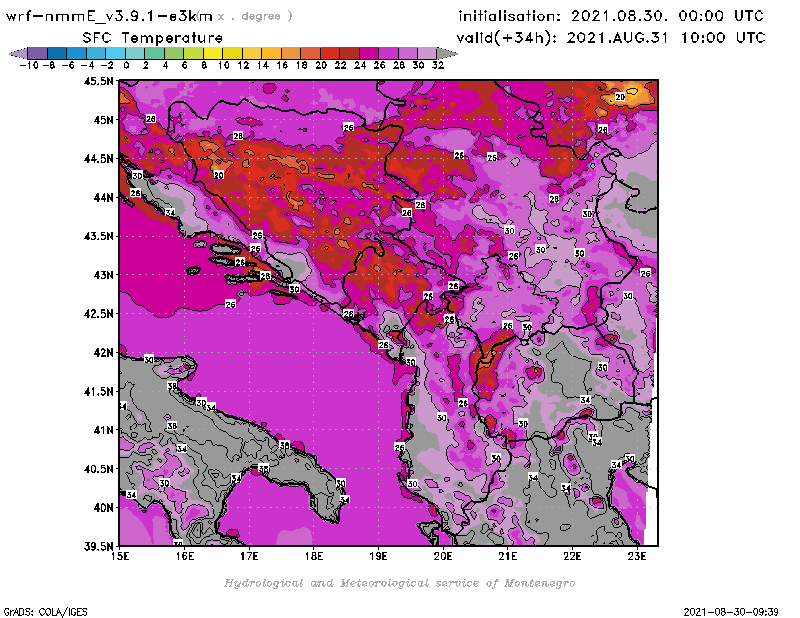Click the latitude axis label '45N'
Viewport: 800px width, 618px height.
click(x=104, y=120)
